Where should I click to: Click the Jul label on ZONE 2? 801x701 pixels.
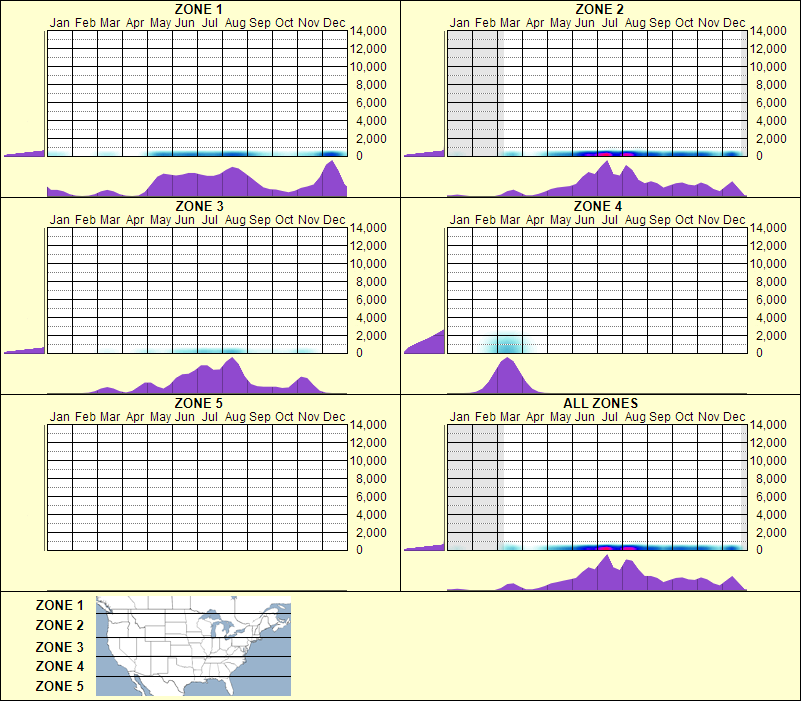[608, 21]
